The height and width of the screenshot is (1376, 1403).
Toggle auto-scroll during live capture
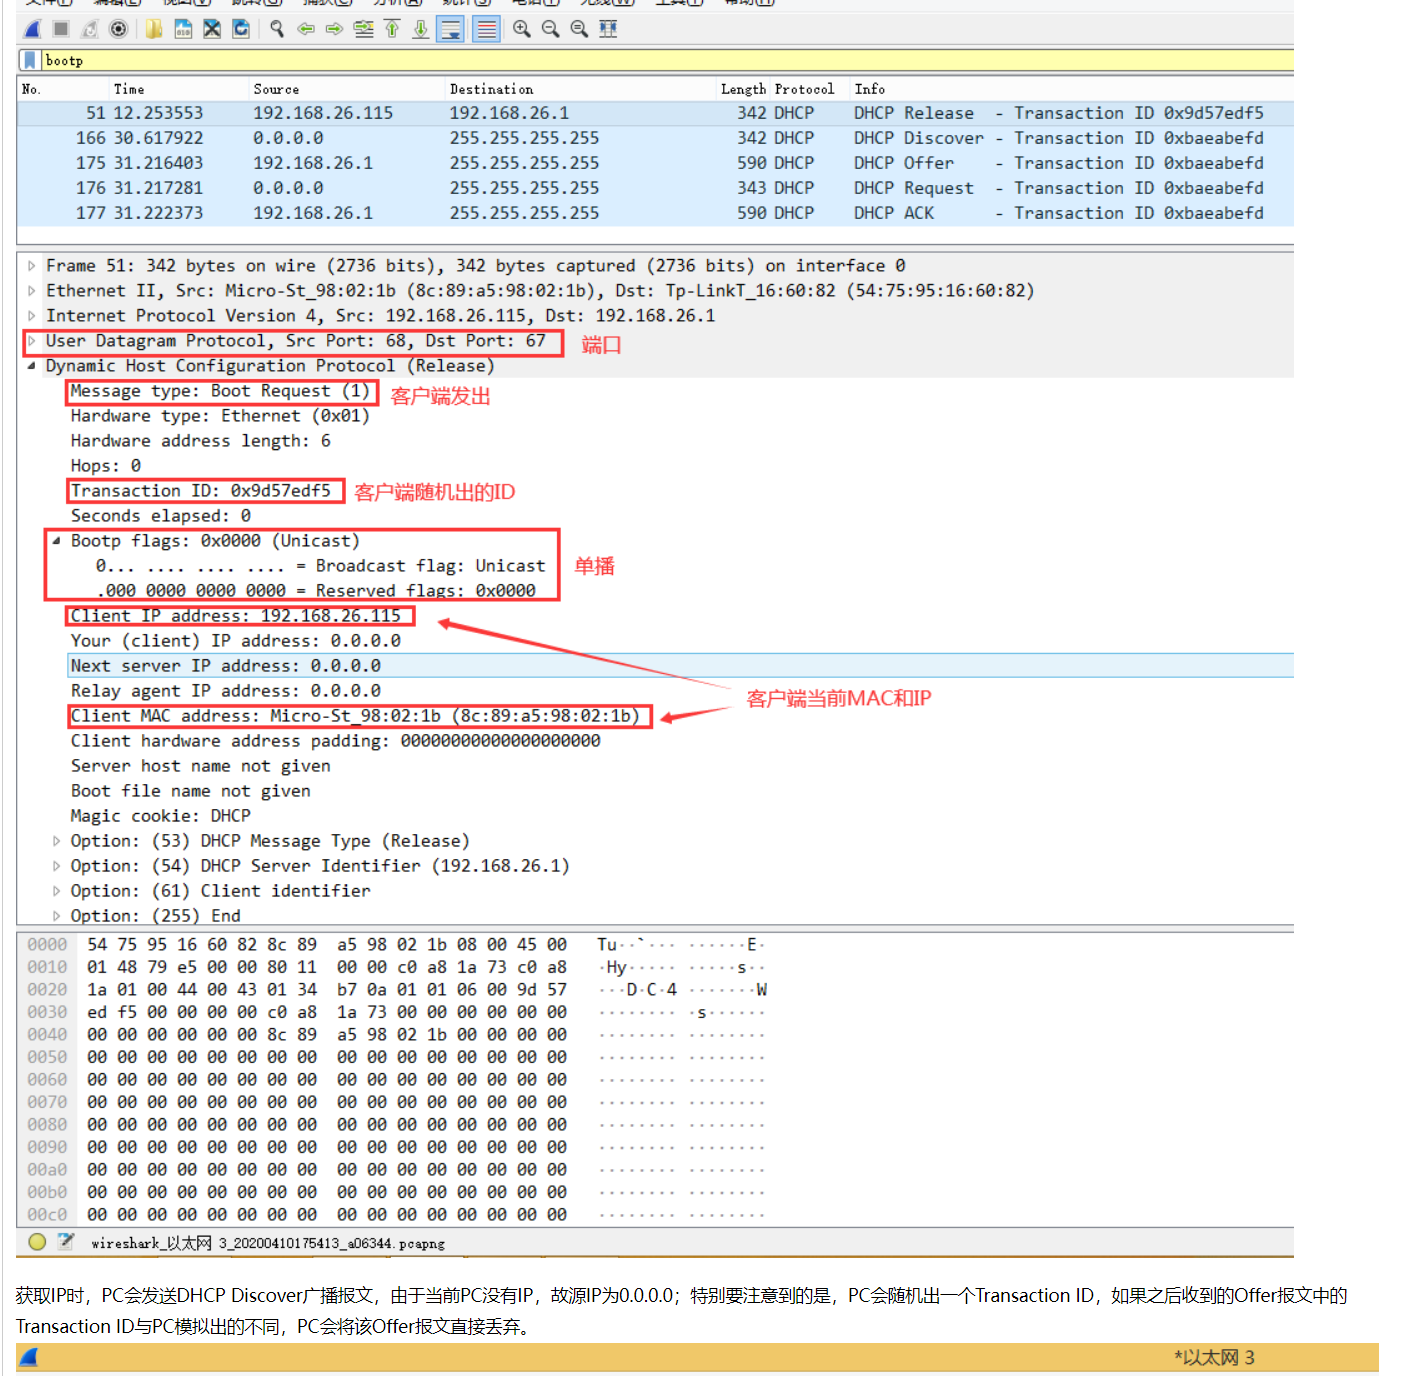[451, 29]
